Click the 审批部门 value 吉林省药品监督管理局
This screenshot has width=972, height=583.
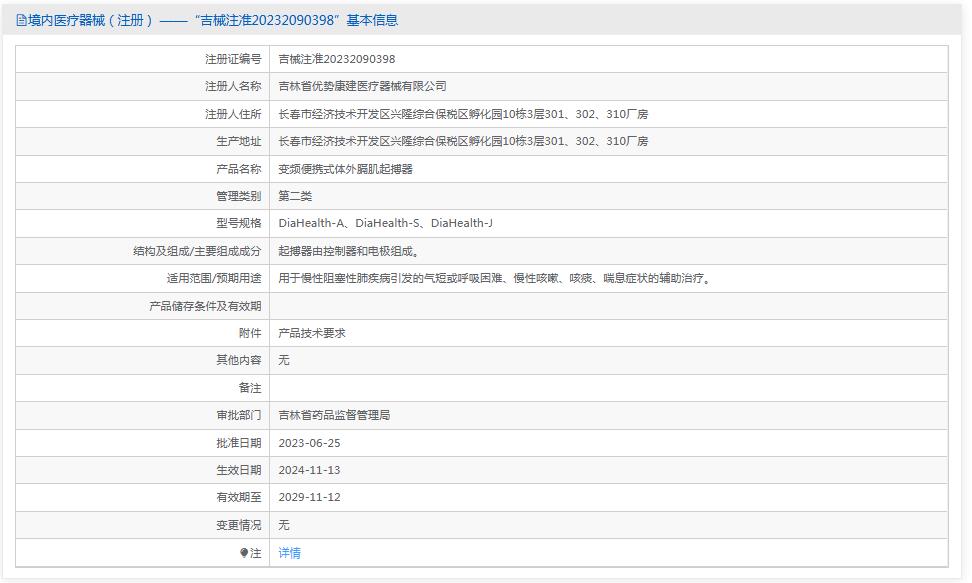pos(337,414)
